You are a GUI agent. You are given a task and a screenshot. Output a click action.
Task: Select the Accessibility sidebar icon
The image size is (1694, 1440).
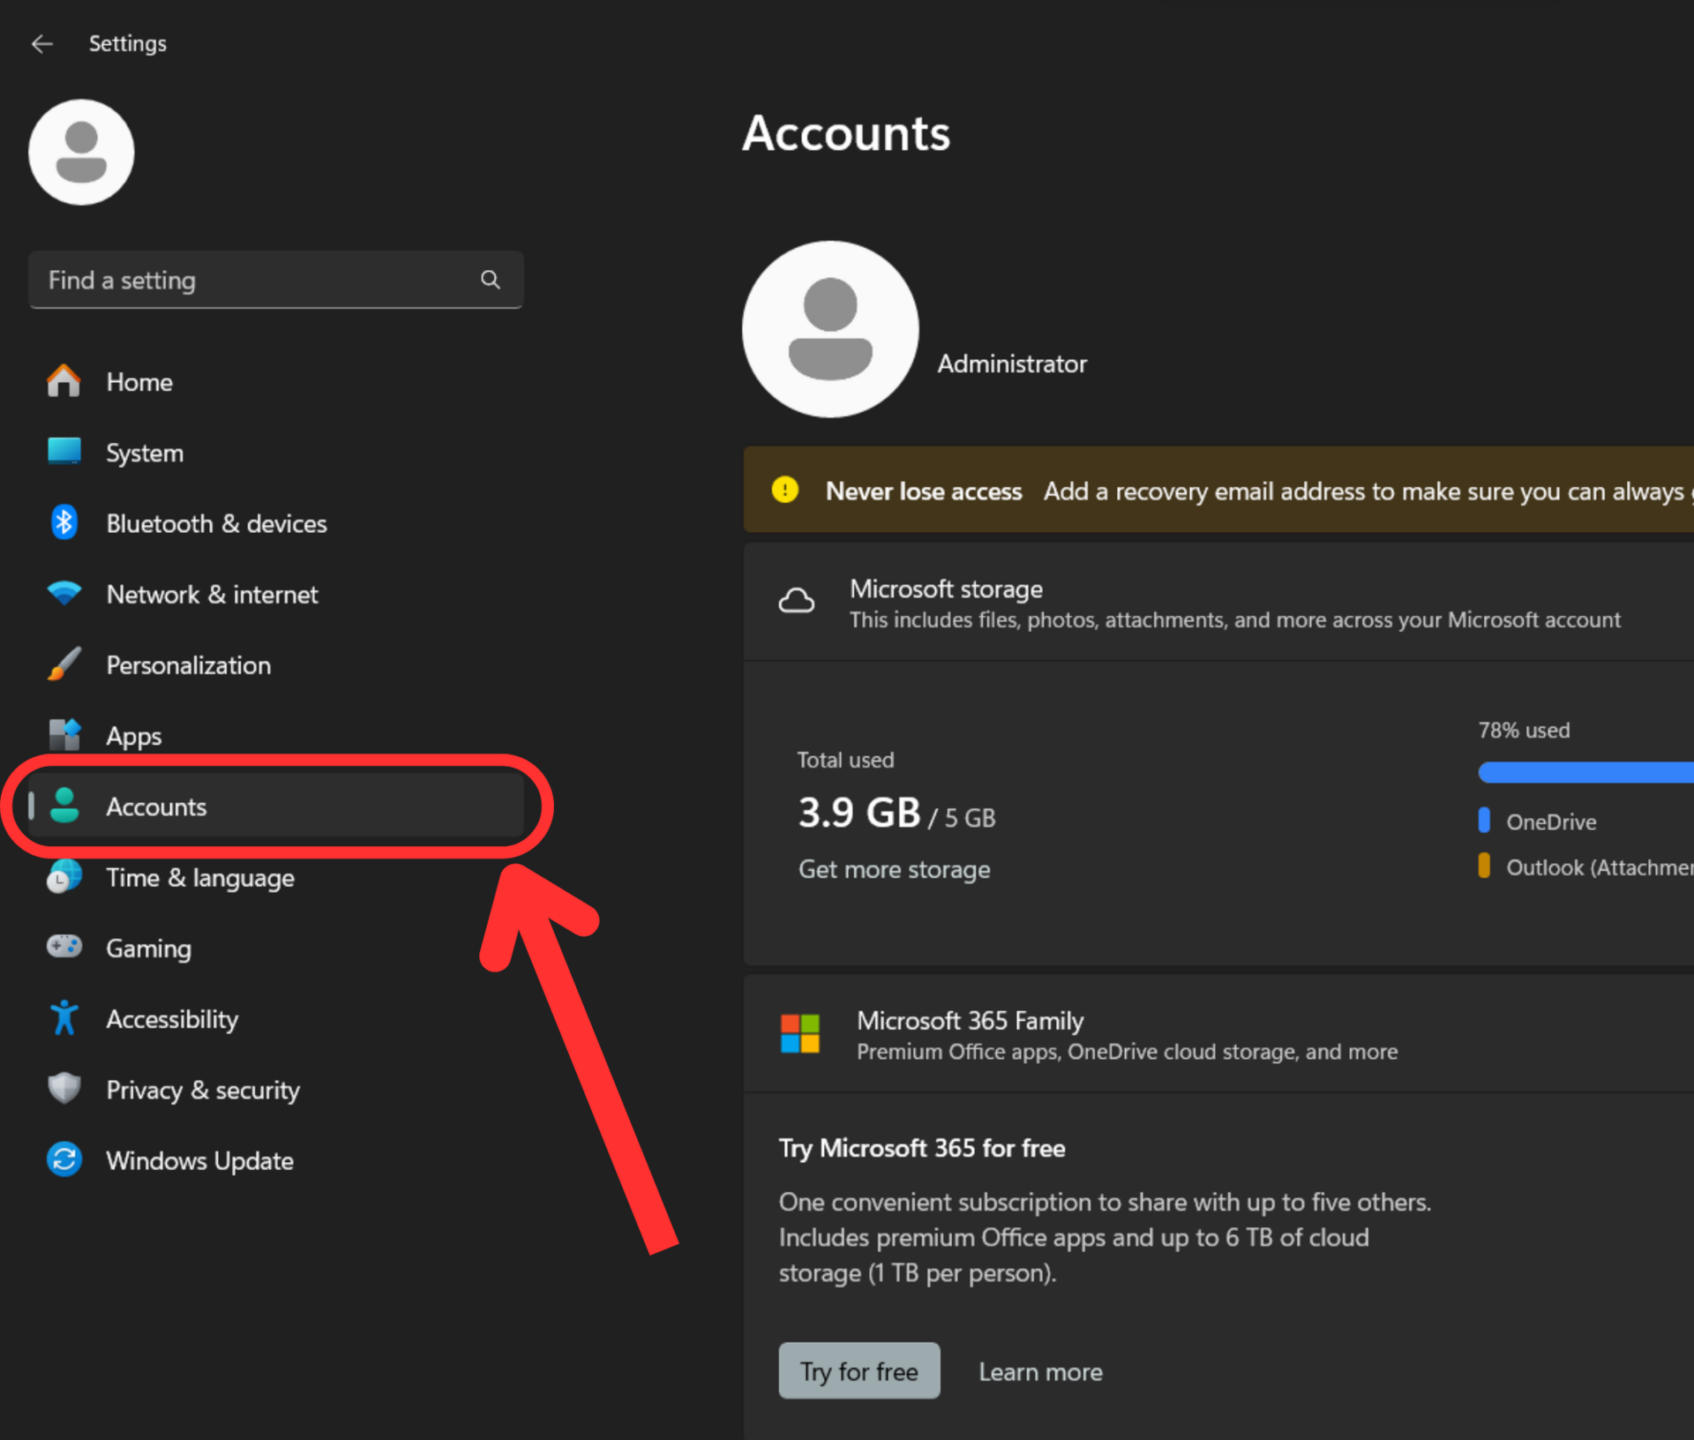pos(63,1018)
